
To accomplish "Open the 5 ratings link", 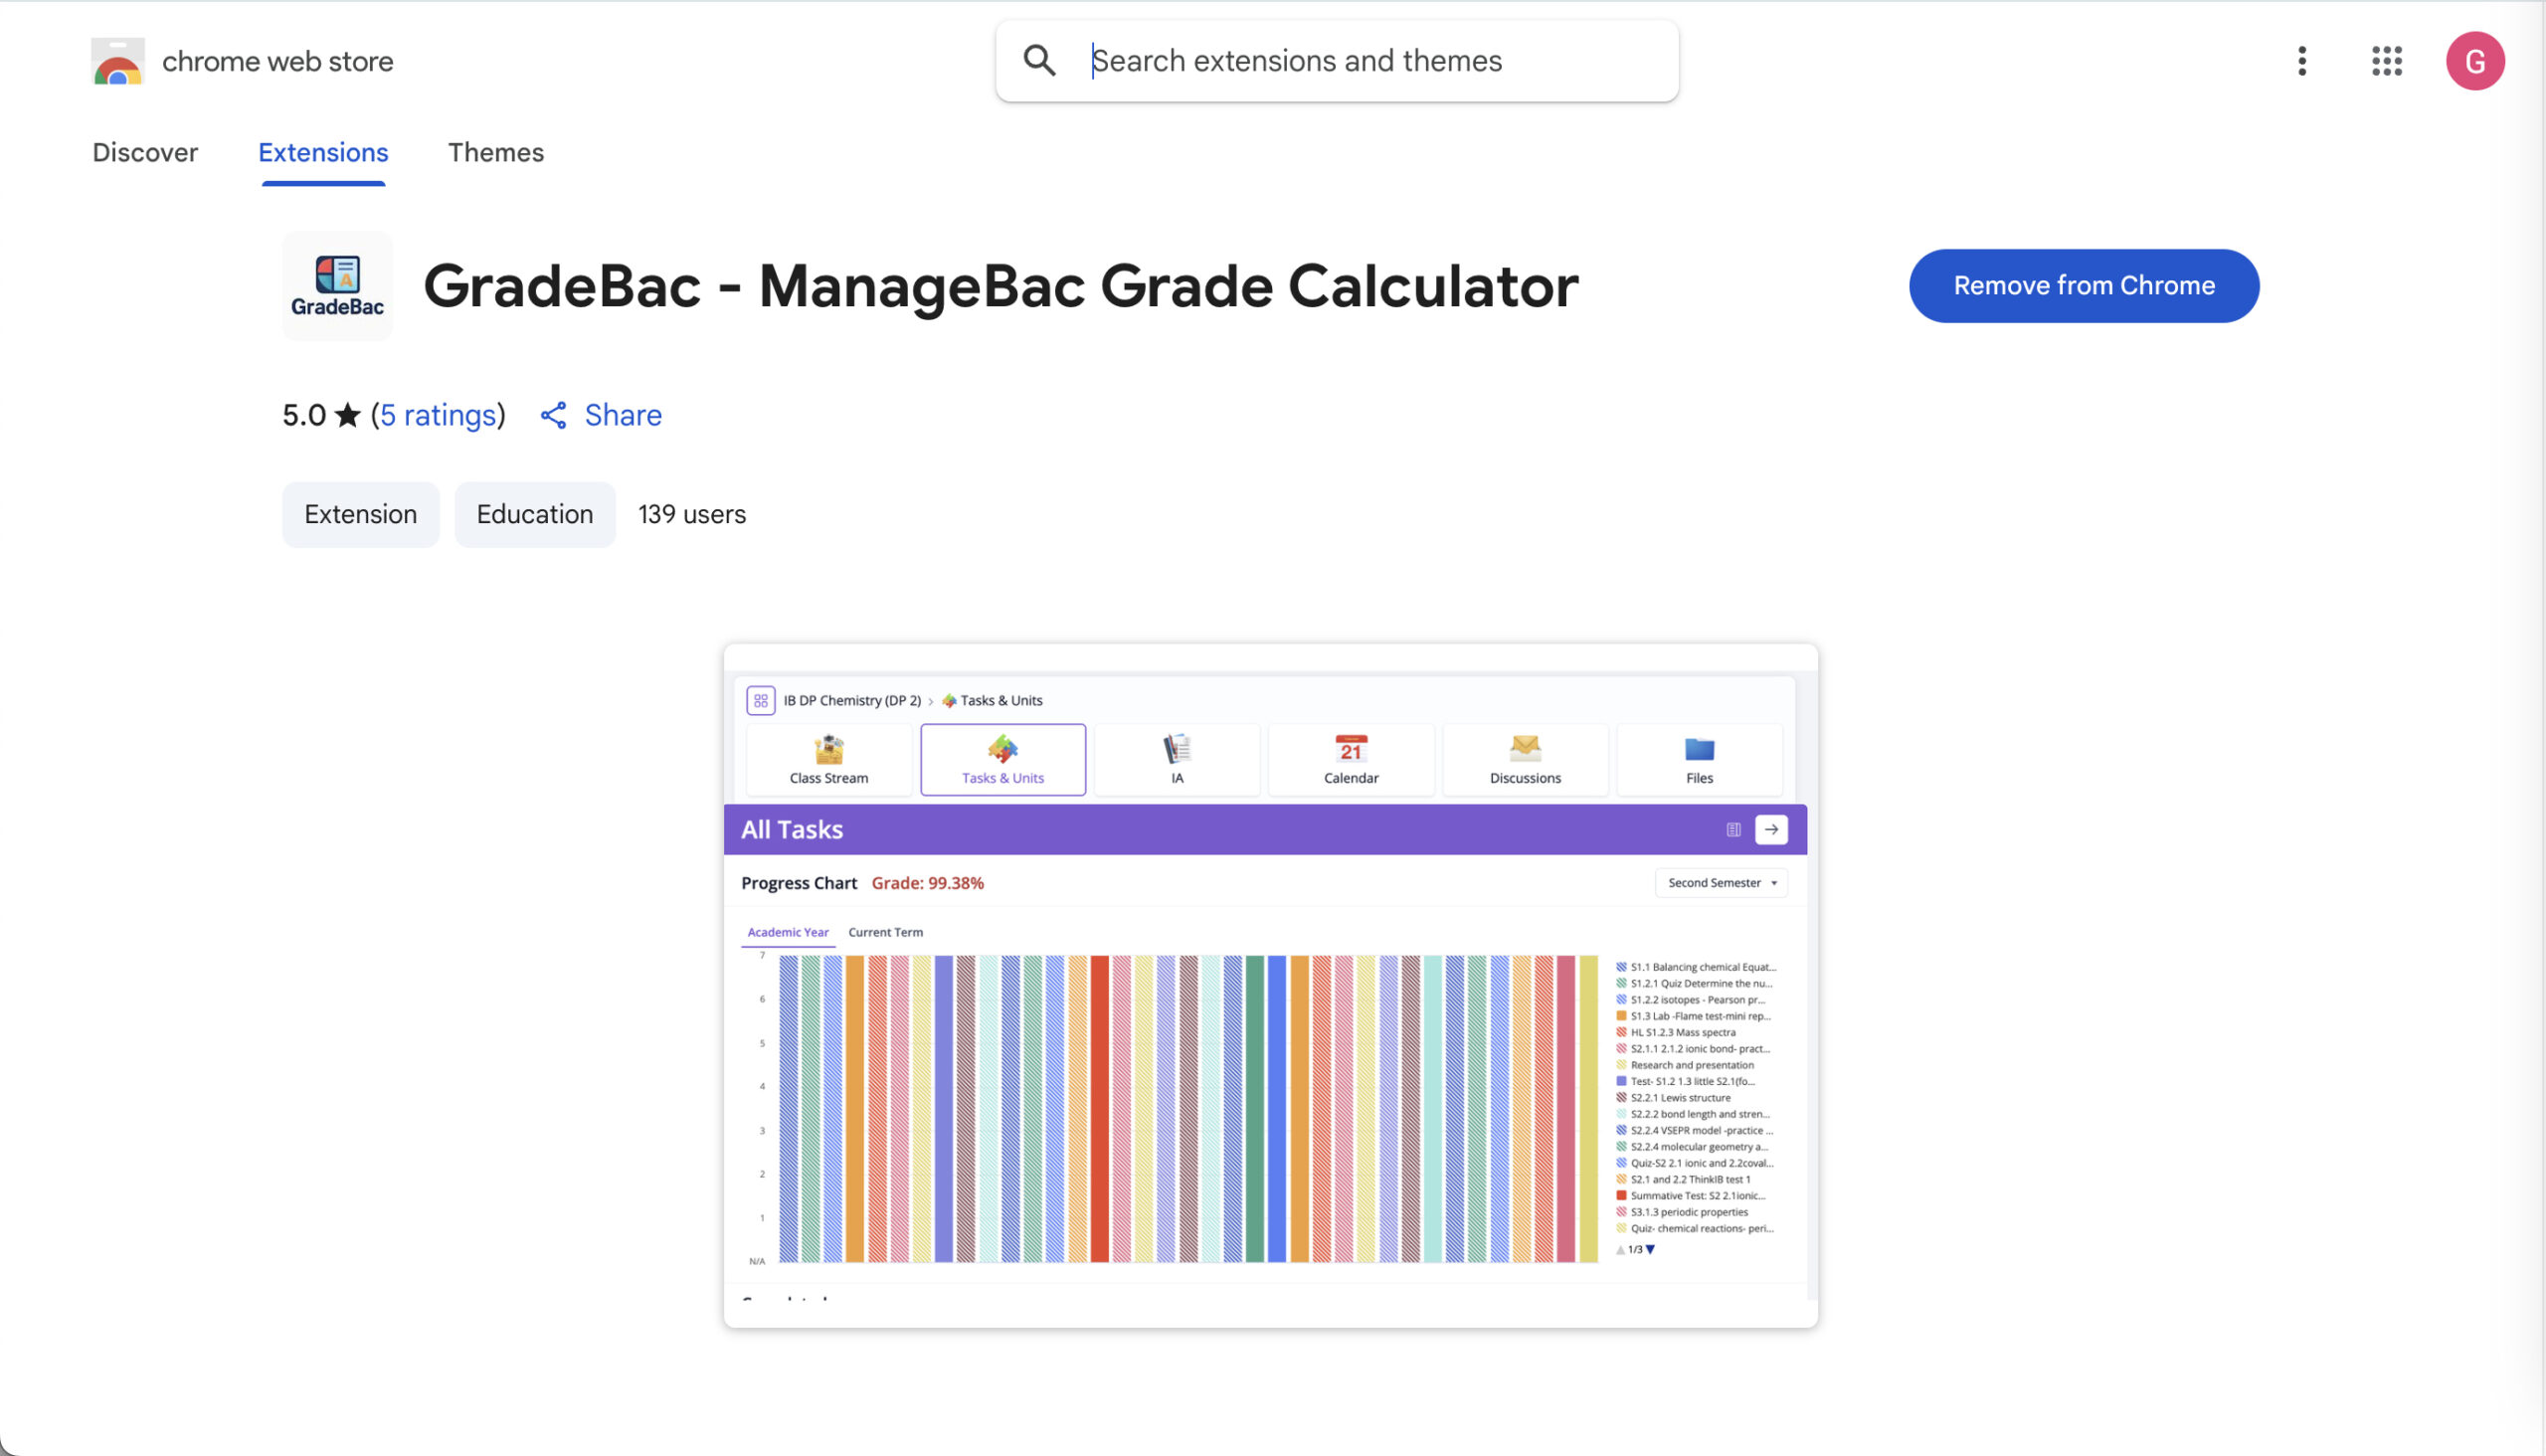I will [x=438, y=415].
